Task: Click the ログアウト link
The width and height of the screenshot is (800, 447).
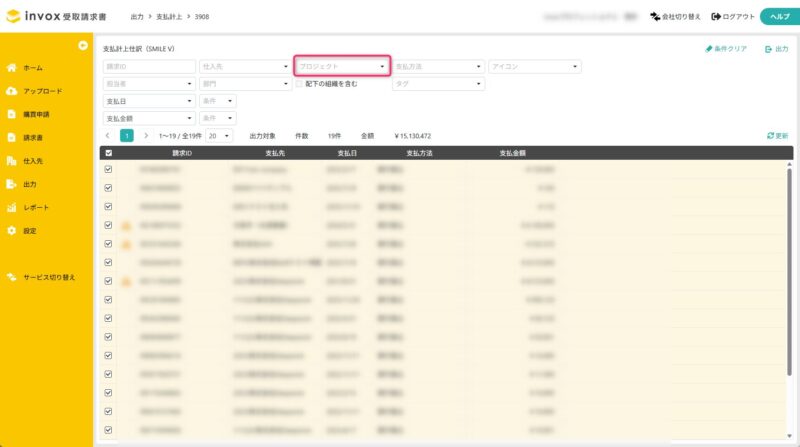Action: [733, 17]
